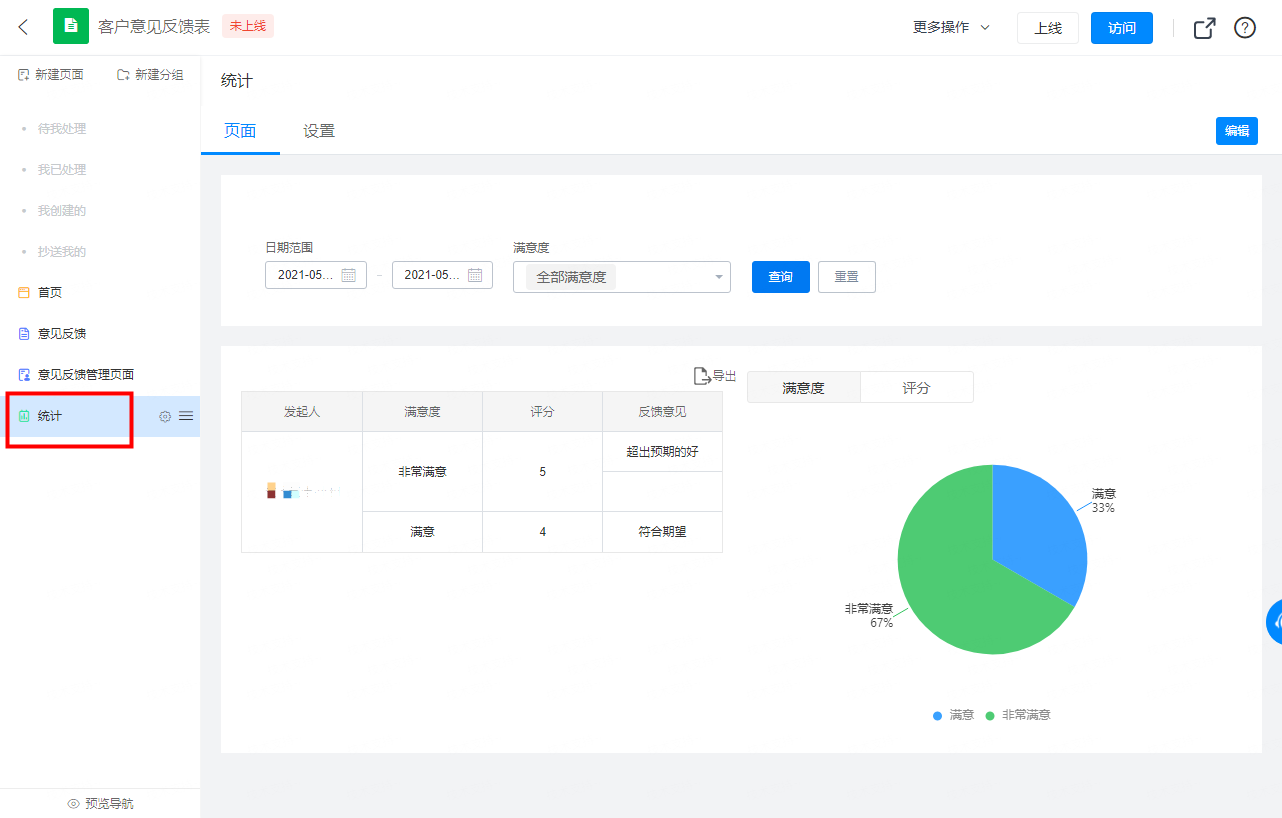Click the score 4 cell
This screenshot has height=818, width=1282.
542,532
